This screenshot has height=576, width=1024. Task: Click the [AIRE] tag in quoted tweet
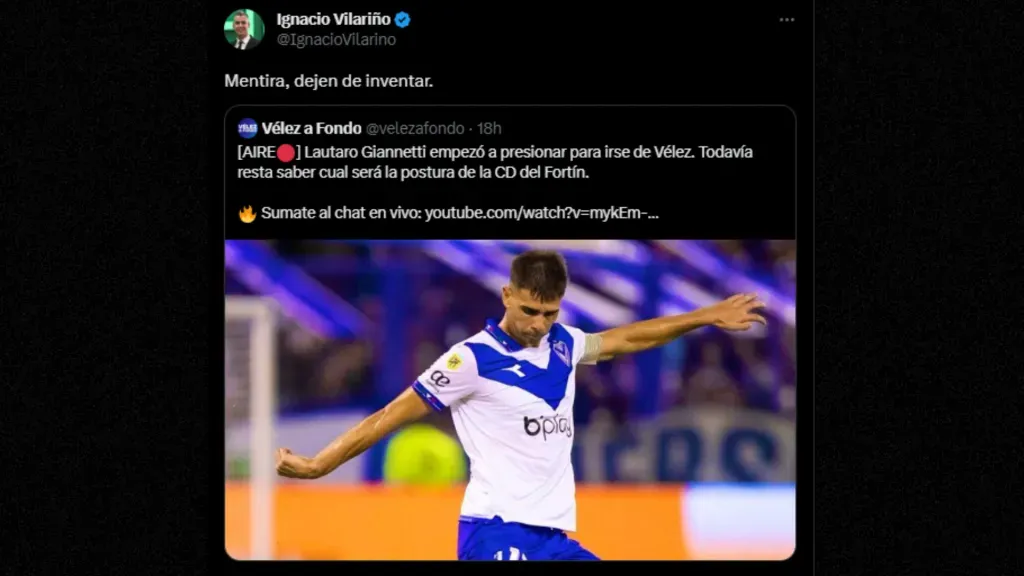pos(269,152)
